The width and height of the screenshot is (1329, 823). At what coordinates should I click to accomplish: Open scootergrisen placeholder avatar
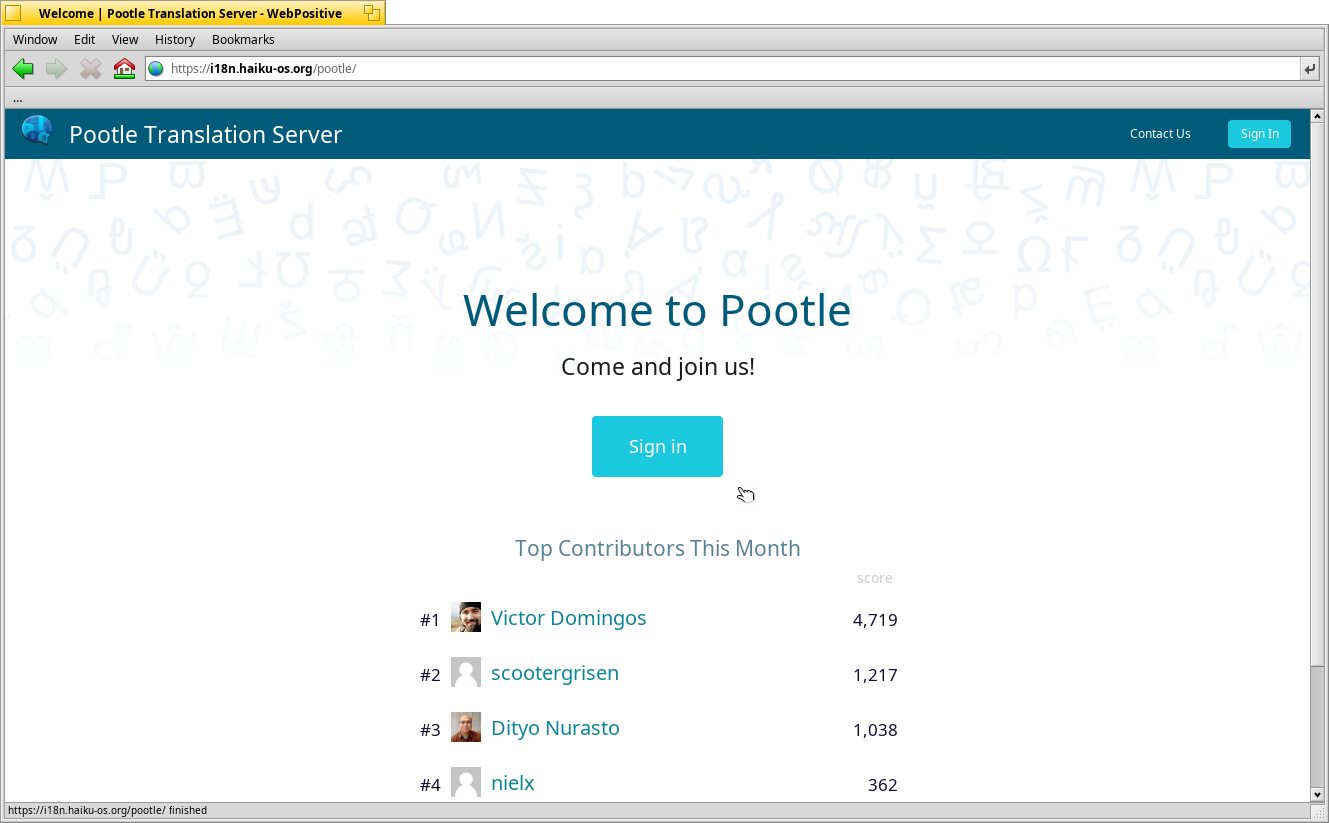pyautogui.click(x=466, y=672)
